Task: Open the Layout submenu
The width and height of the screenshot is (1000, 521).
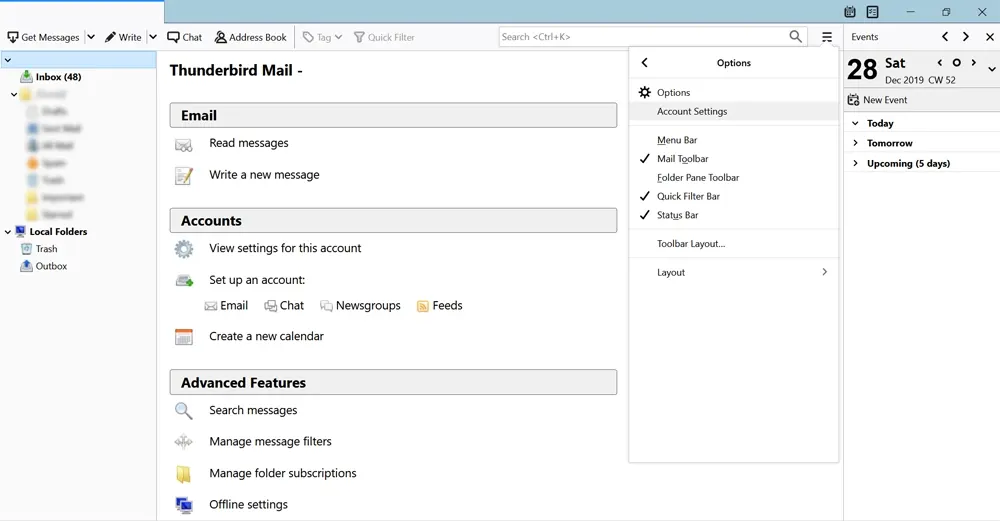Action: 733,272
